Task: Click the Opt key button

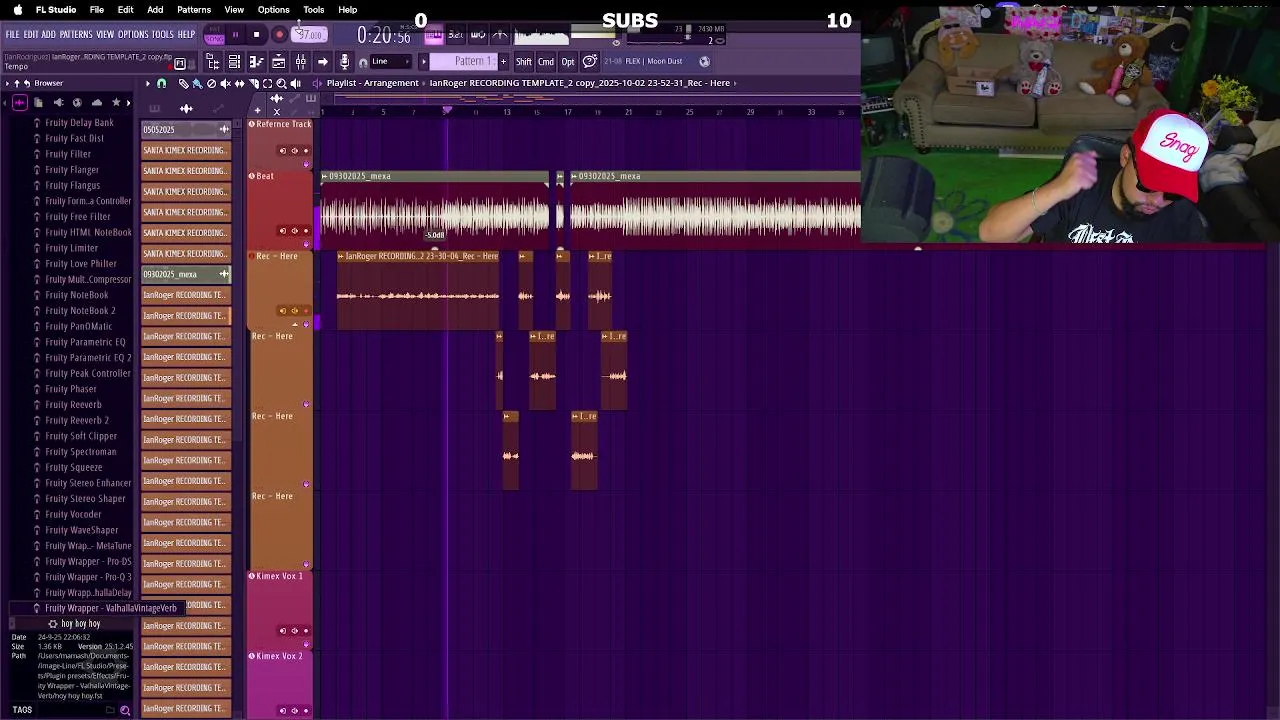Action: [568, 62]
